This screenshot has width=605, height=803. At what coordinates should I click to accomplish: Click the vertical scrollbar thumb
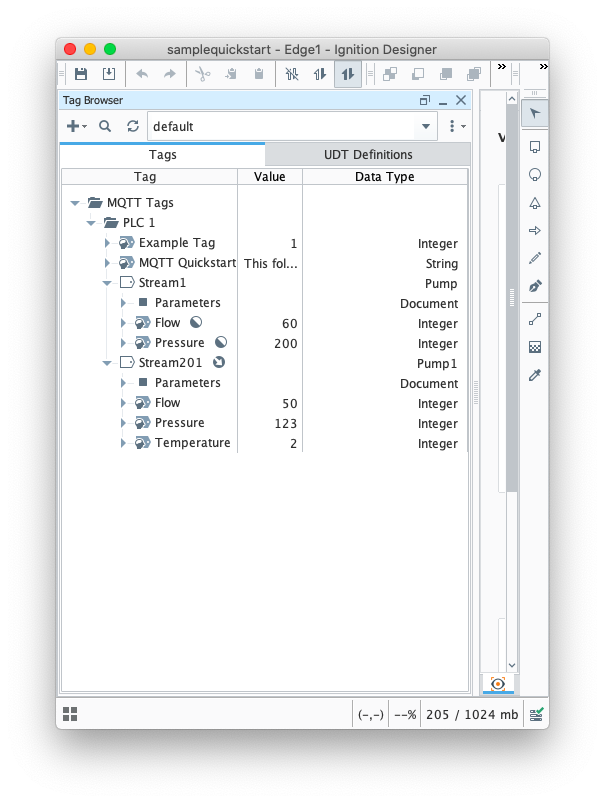[512, 298]
